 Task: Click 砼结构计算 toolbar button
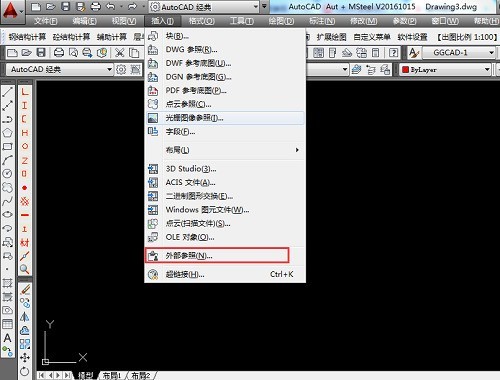[x=71, y=37]
